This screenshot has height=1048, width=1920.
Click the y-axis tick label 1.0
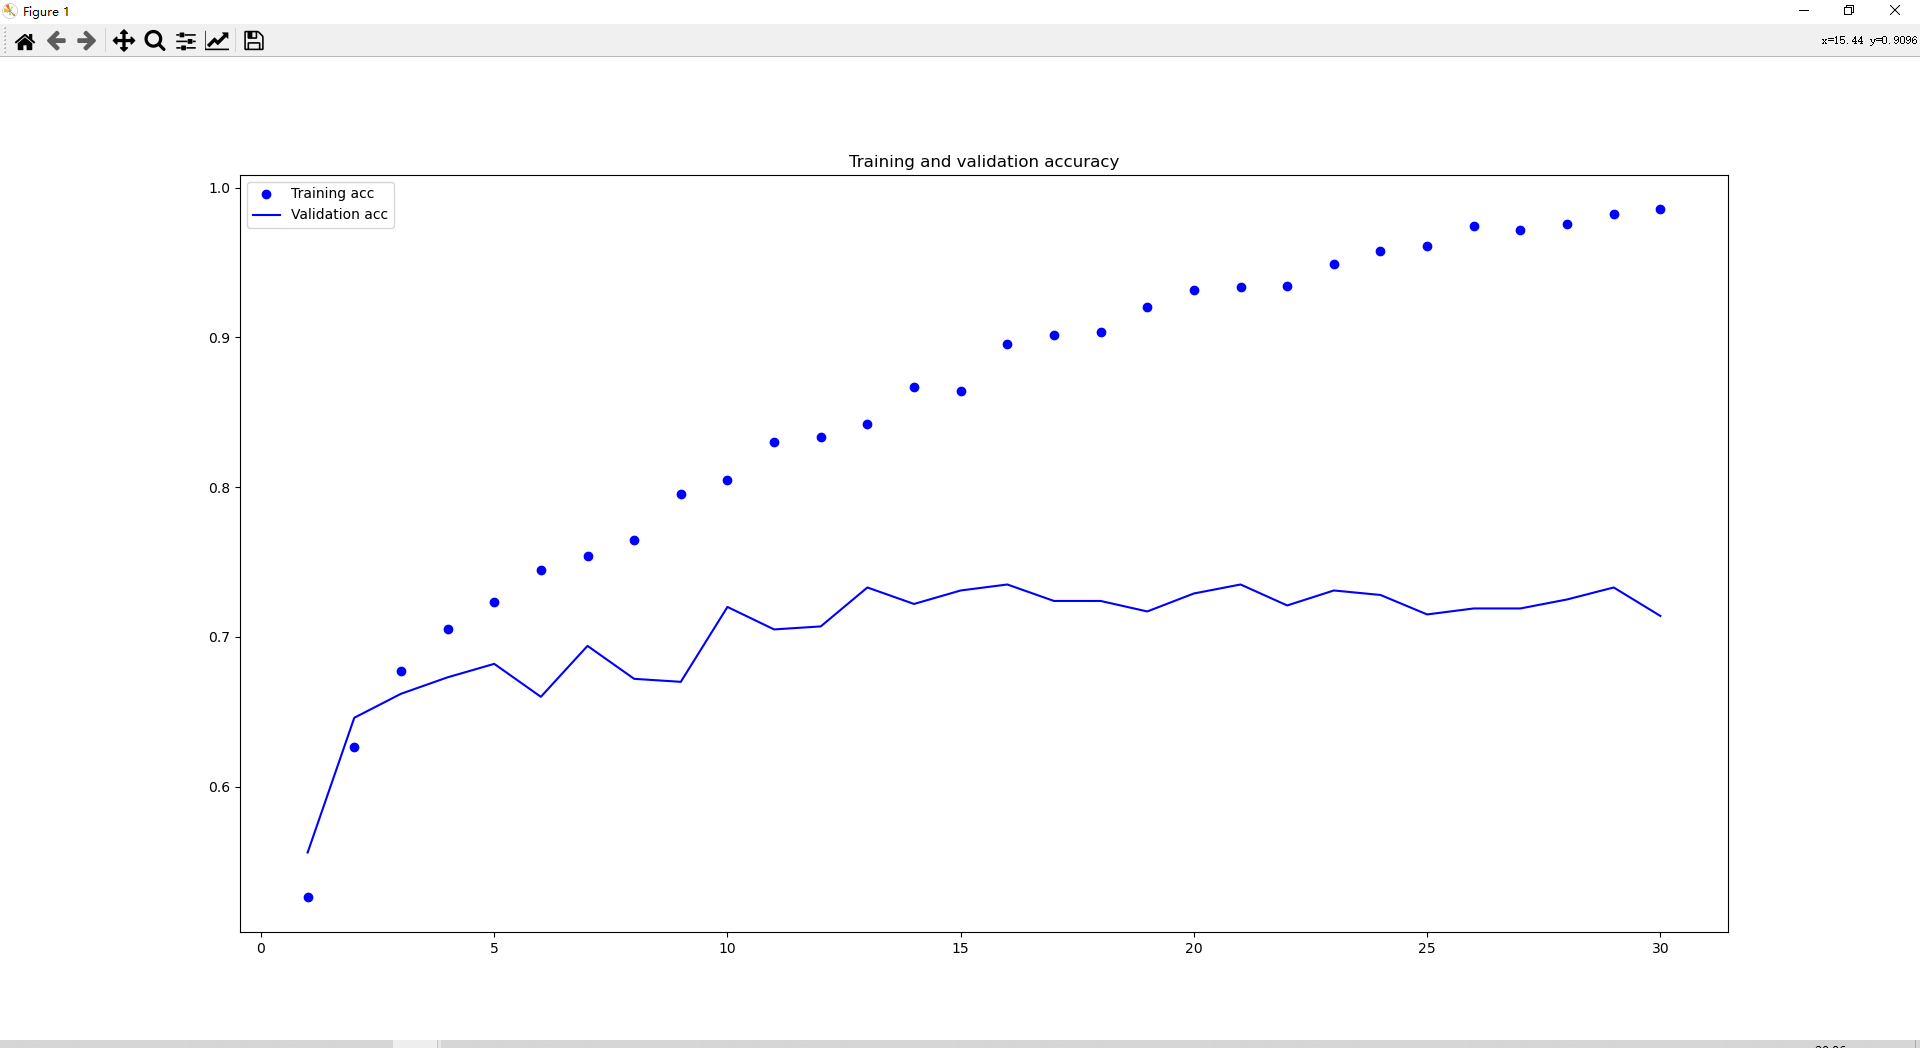coord(219,188)
